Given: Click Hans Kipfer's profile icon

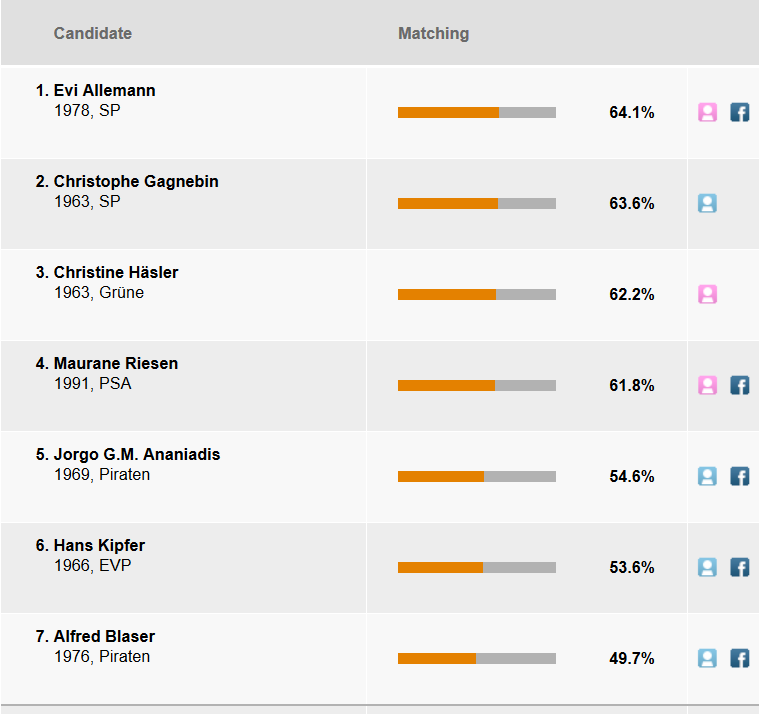Looking at the screenshot, I should pos(707,567).
